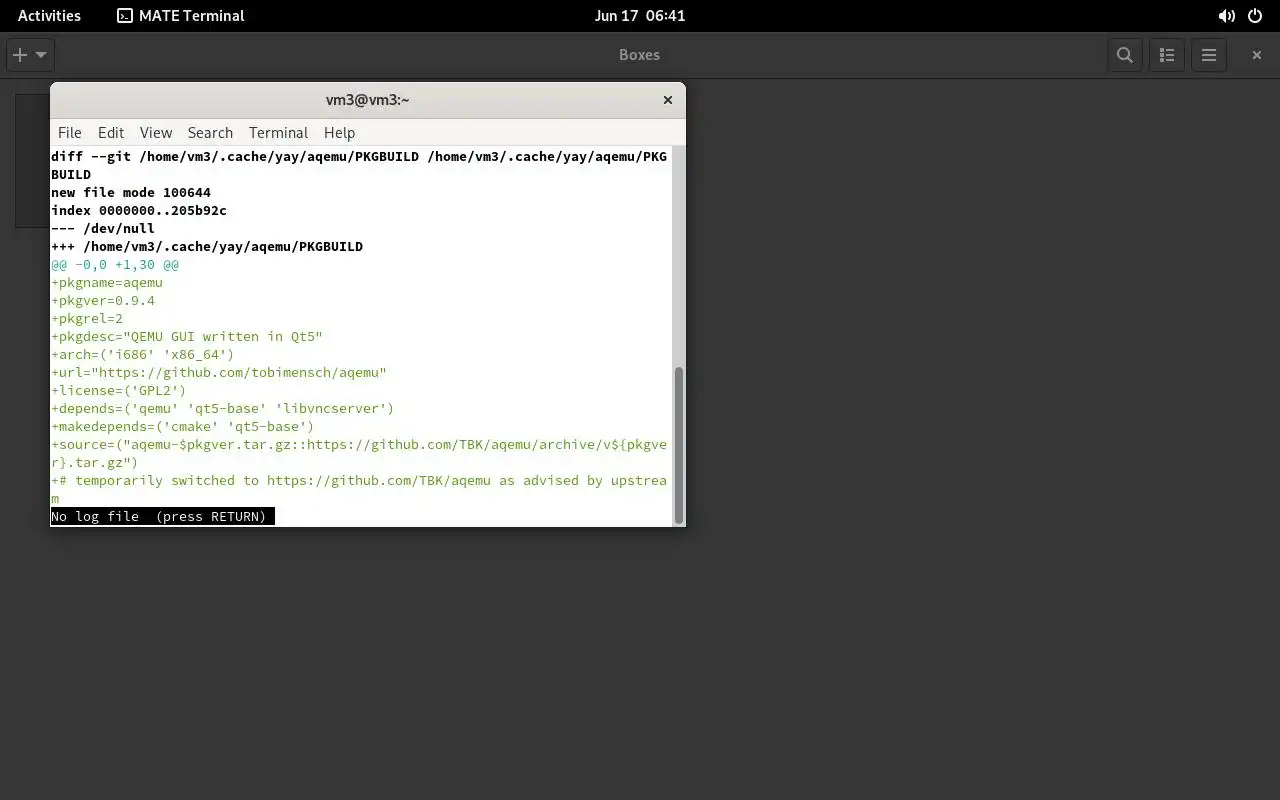Click the Boxes window title
Image resolution: width=1280 pixels, height=800 pixels.
tap(639, 55)
